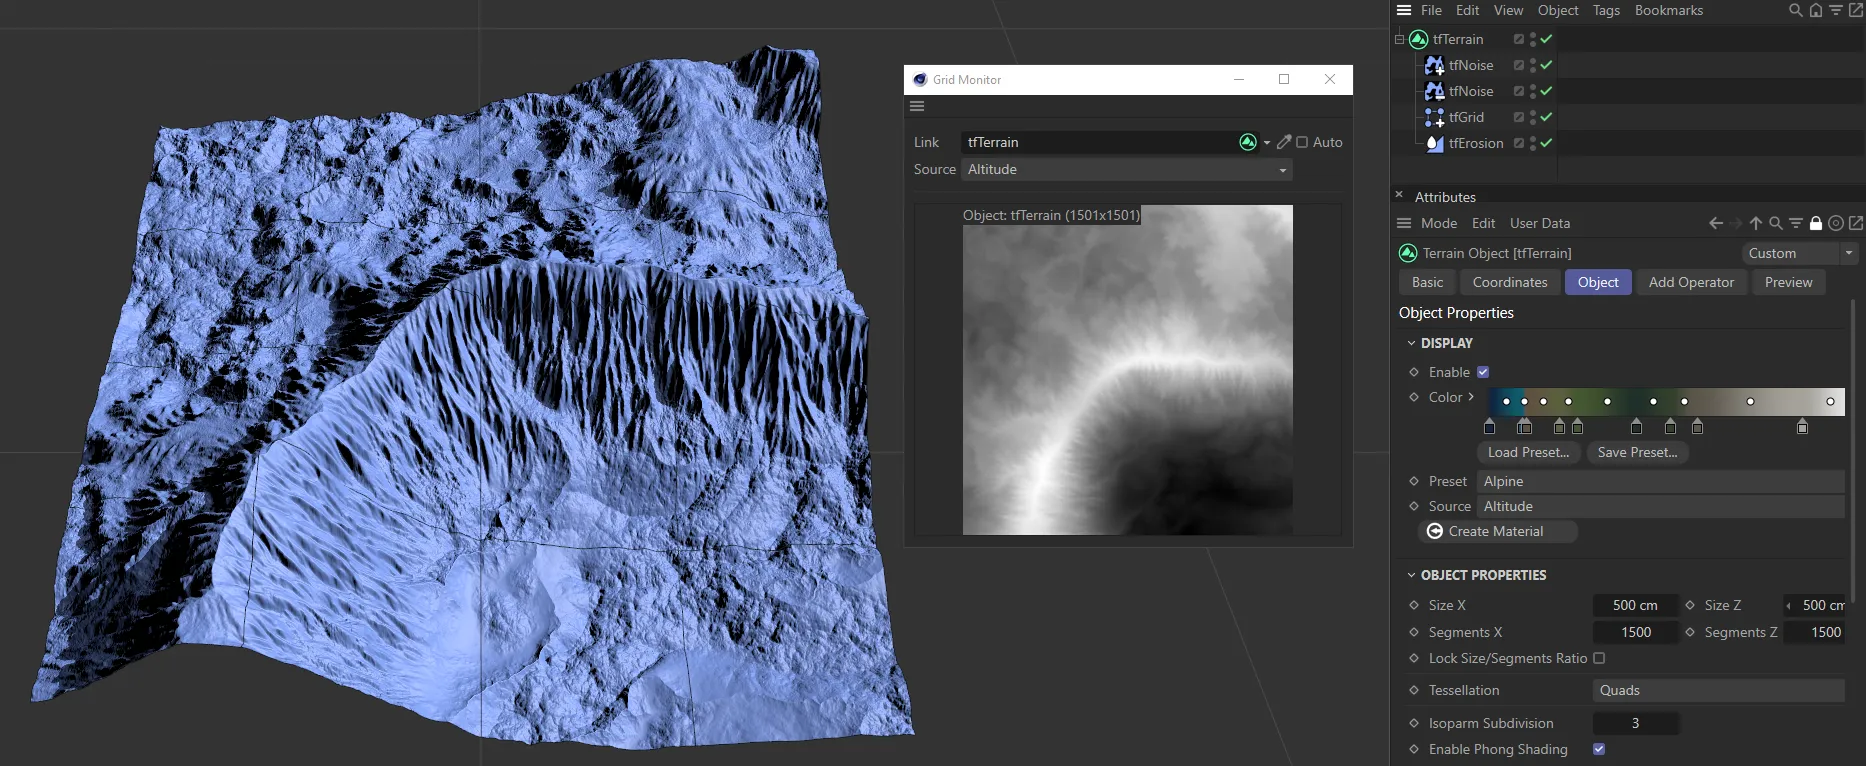Go back using the Attributes left arrow

(1716, 224)
